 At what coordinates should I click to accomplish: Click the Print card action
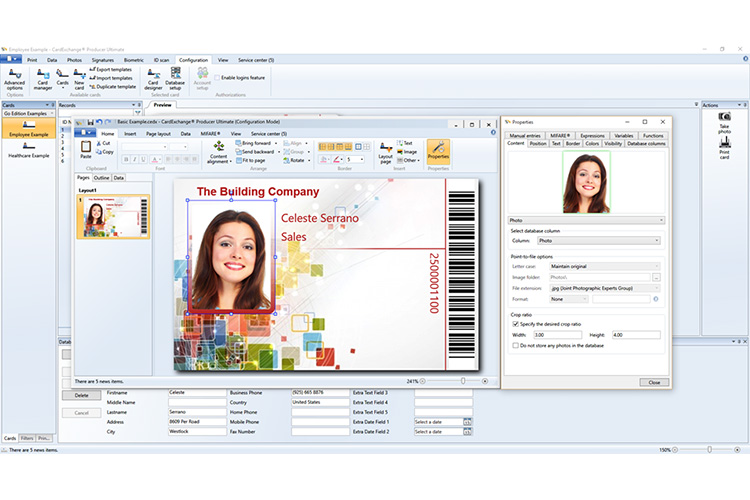[725, 148]
